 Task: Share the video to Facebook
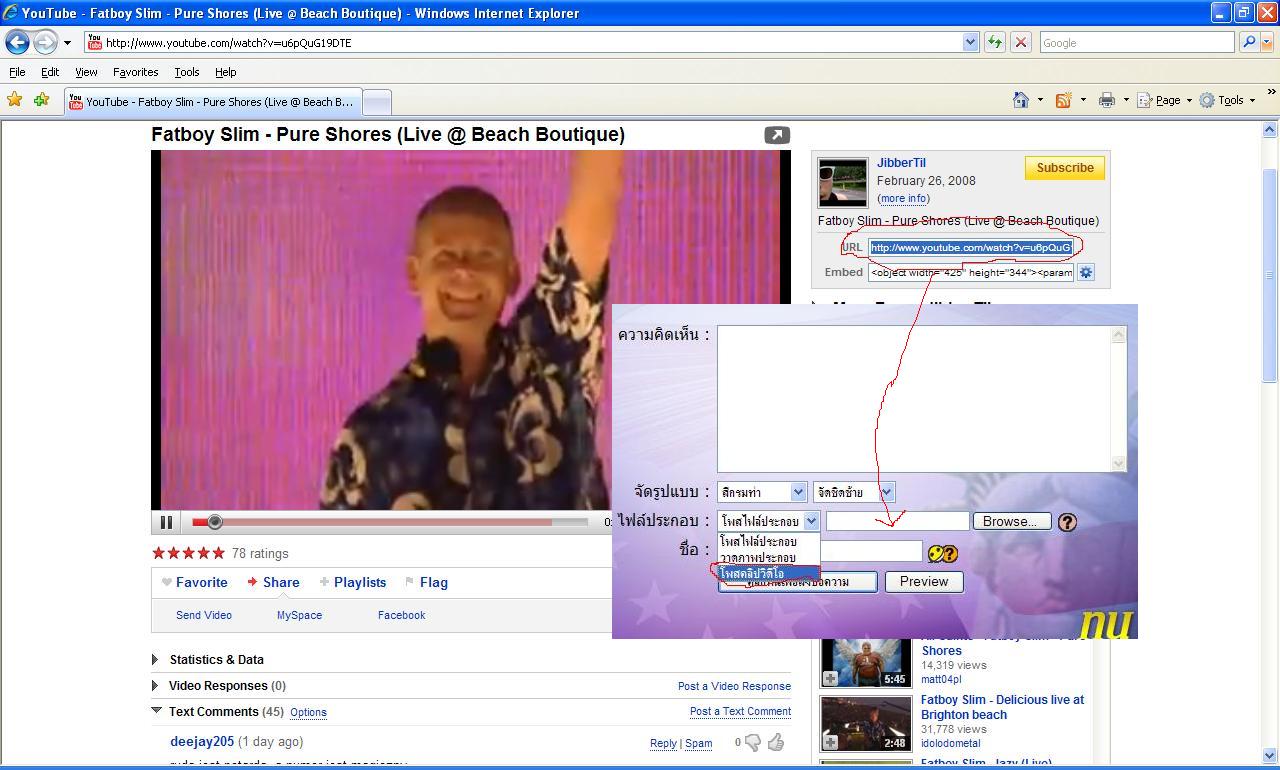point(401,615)
